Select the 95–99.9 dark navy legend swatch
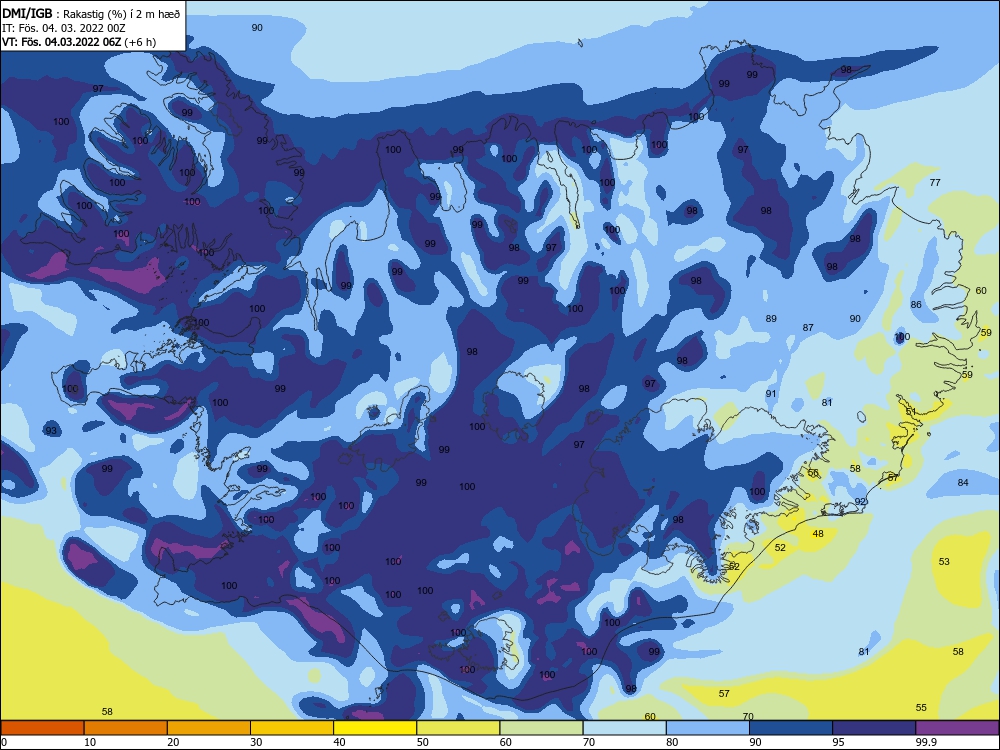This screenshot has width=1000, height=750. (874, 728)
